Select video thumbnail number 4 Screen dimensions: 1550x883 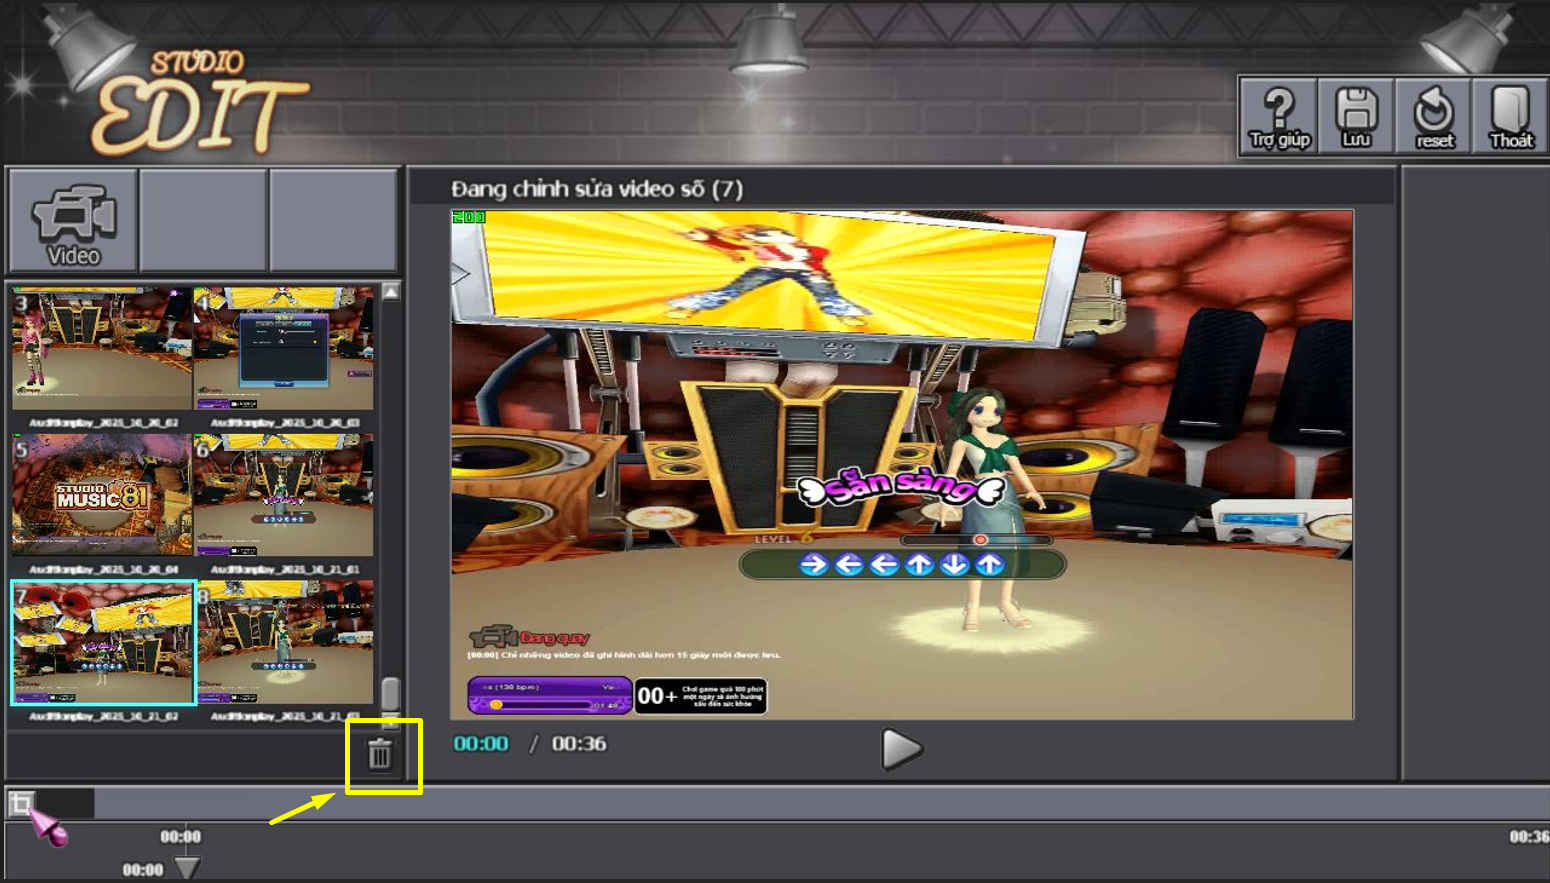[284, 349]
